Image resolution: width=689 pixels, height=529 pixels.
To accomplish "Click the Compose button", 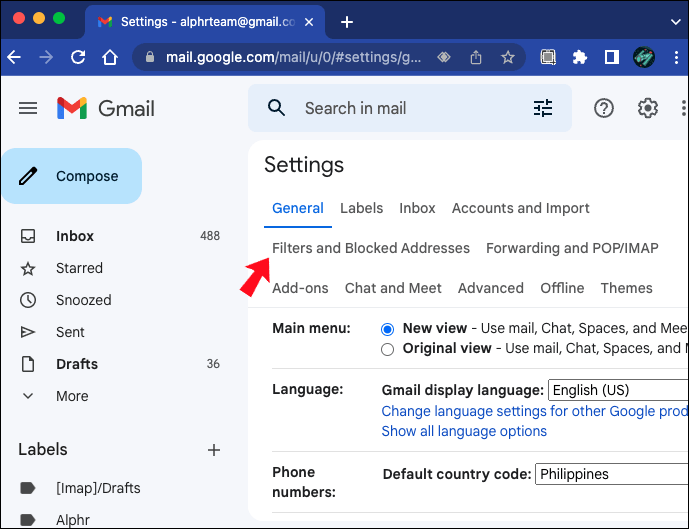I will [72, 176].
